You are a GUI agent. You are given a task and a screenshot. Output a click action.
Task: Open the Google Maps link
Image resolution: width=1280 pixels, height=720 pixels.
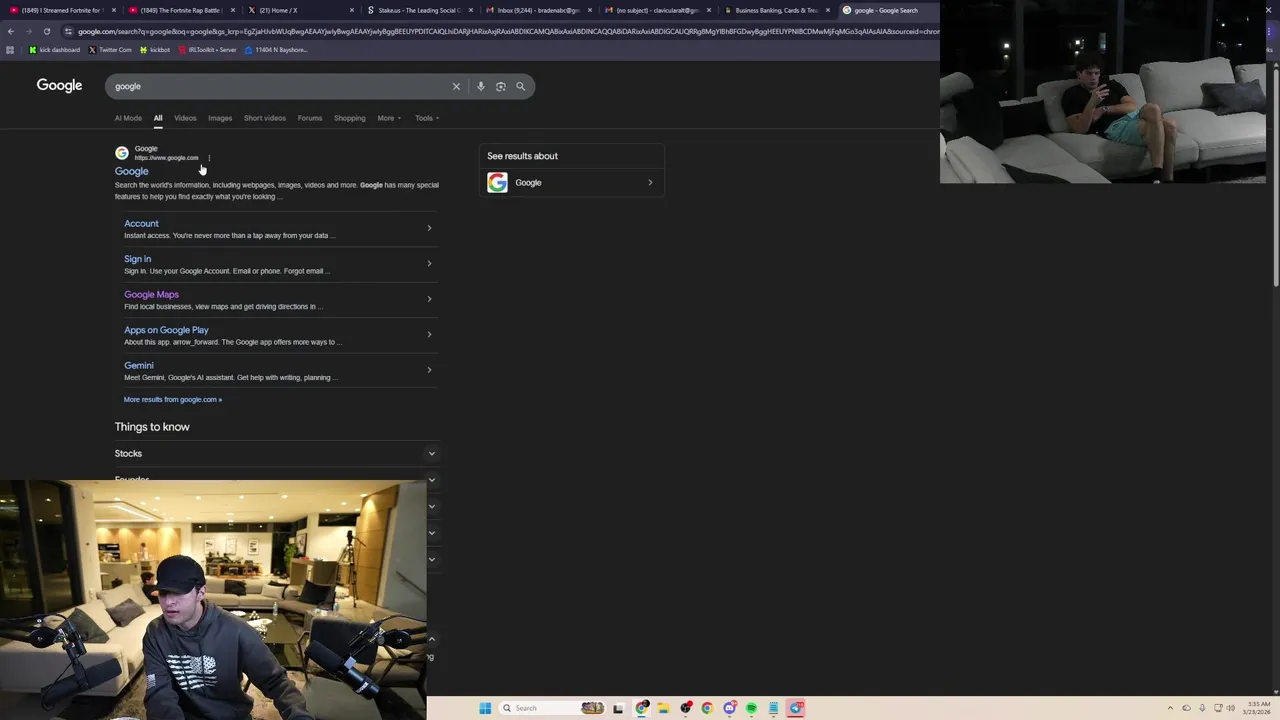tap(151, 295)
